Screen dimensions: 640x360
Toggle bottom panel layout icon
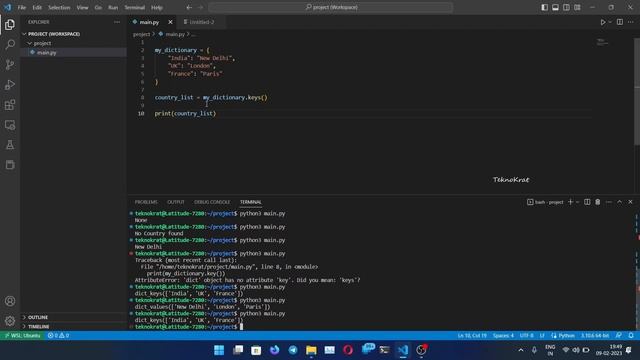[556, 7]
